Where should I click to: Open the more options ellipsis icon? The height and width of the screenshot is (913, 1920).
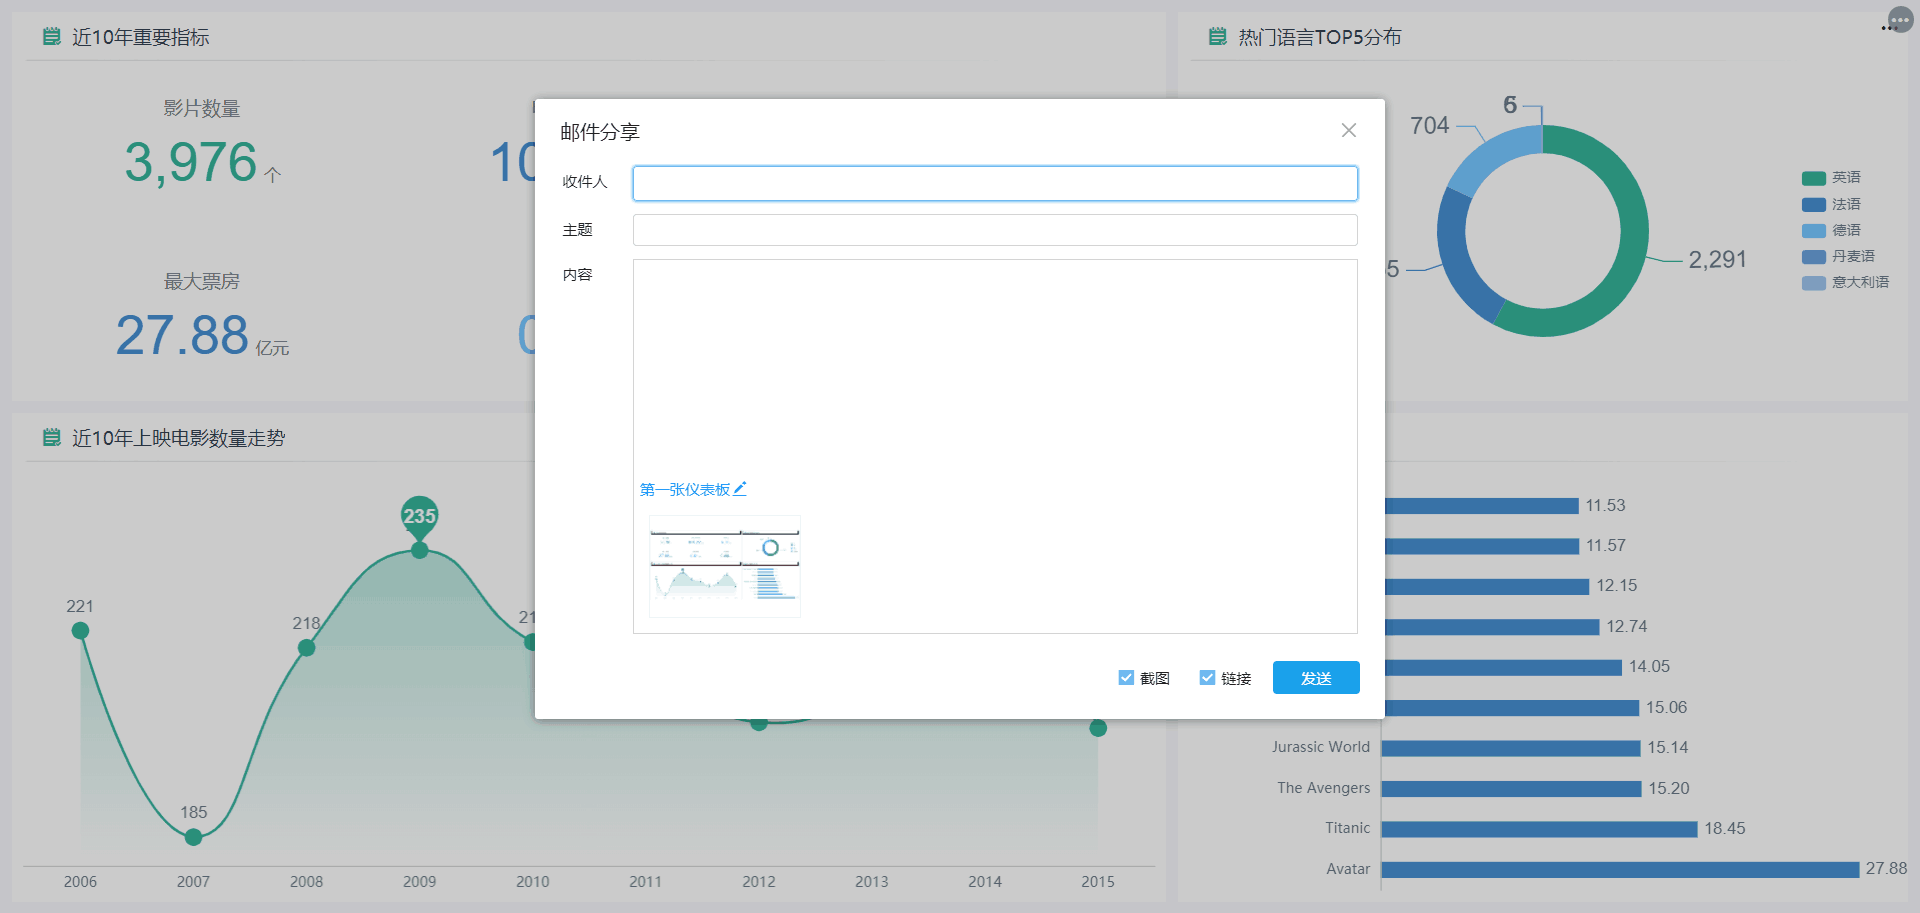coord(1899,20)
